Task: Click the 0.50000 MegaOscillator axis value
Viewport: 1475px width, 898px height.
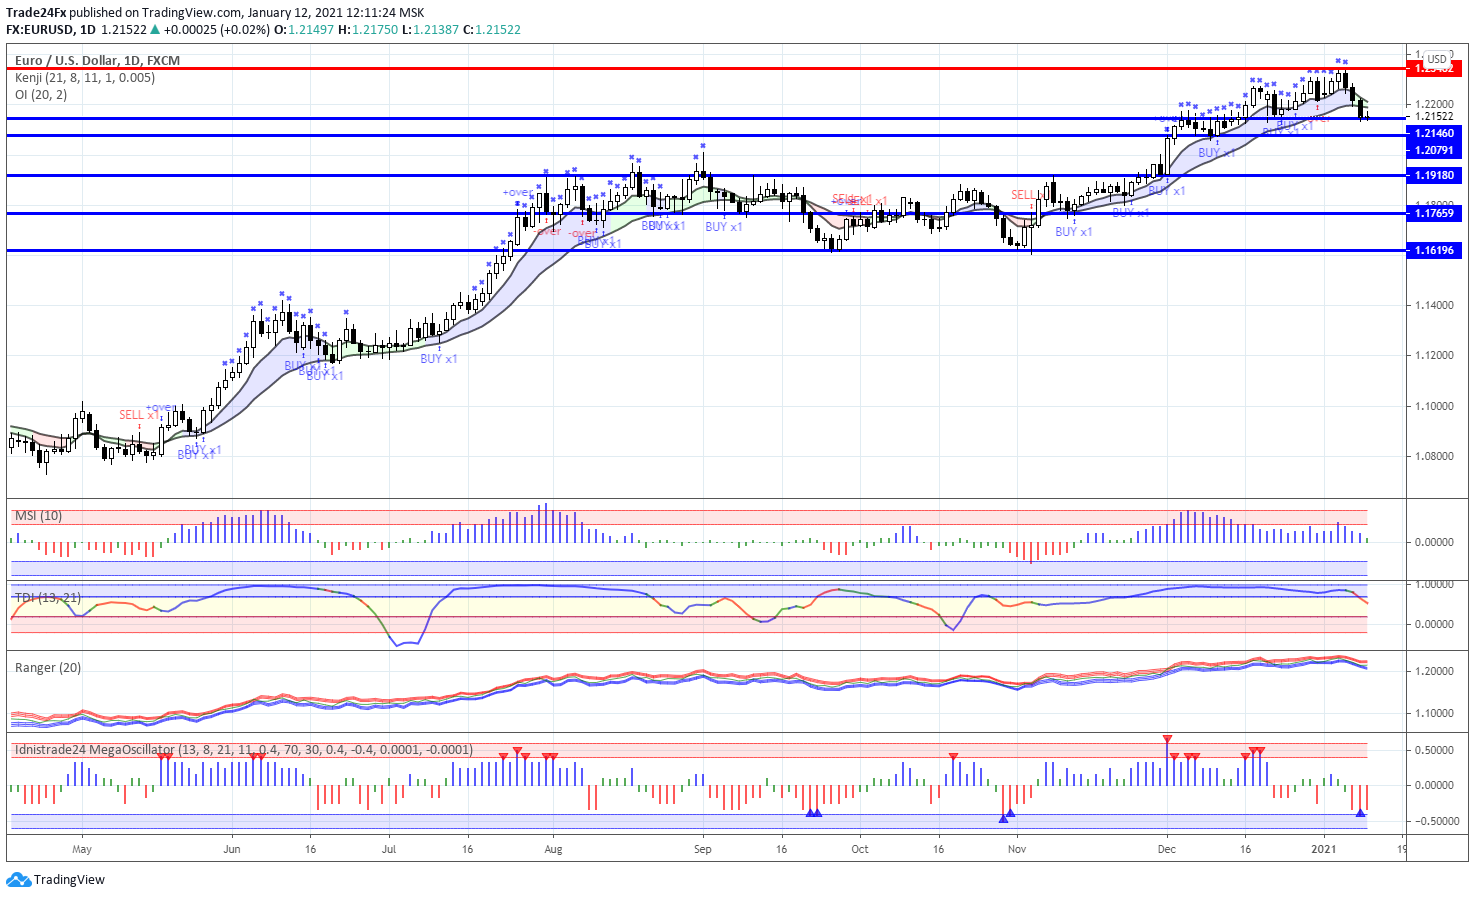Action: pyautogui.click(x=1434, y=750)
